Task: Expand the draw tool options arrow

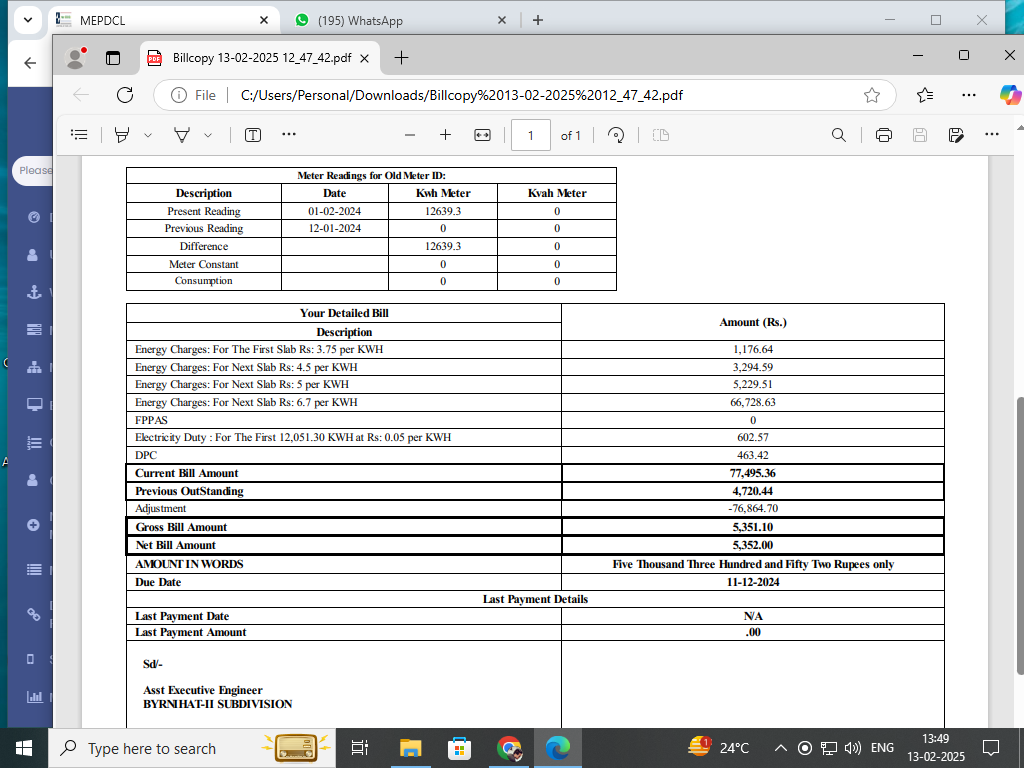Action: 208,135
